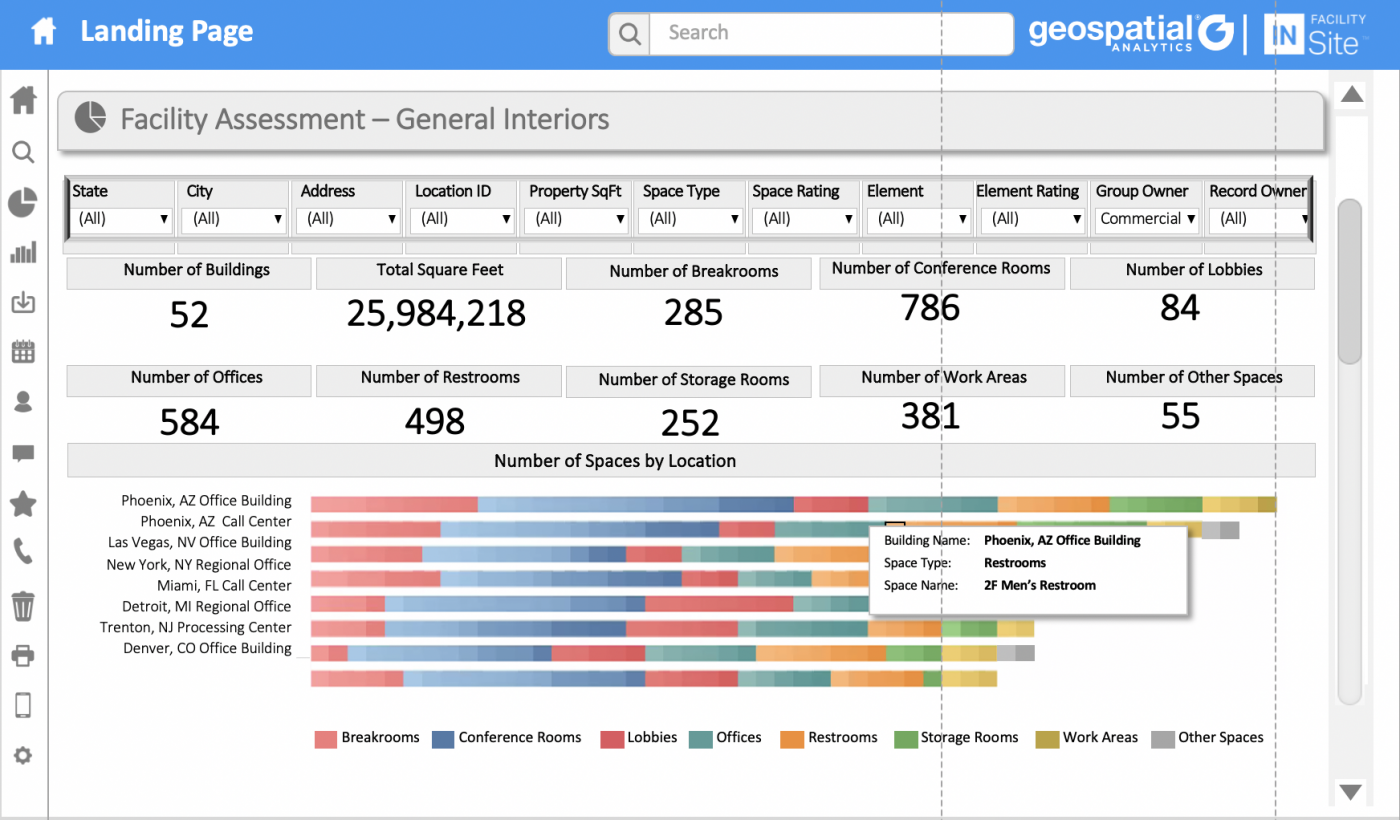This screenshot has height=820, width=1400.
Task: Open the Space Rating filter dropdown
Action: pyautogui.click(x=803, y=219)
